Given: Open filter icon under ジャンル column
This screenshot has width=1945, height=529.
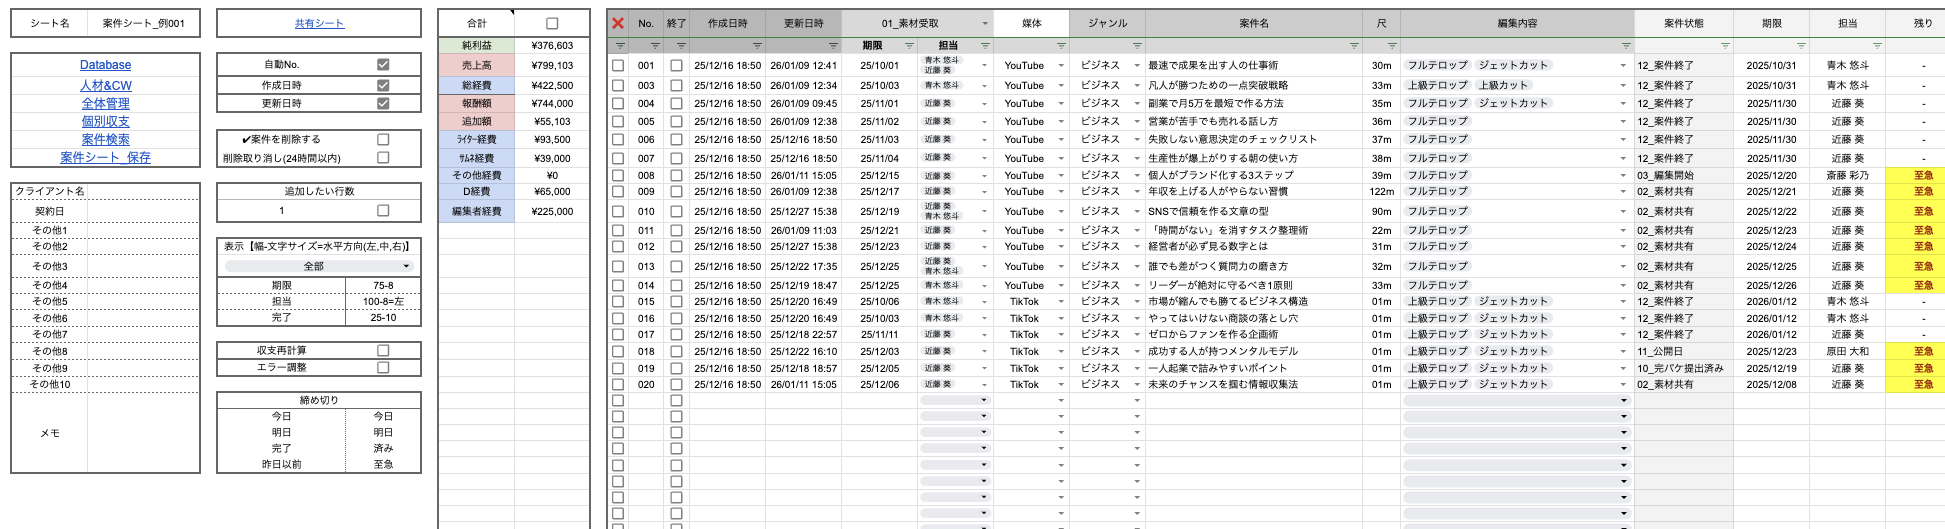Looking at the screenshot, I should [1137, 46].
